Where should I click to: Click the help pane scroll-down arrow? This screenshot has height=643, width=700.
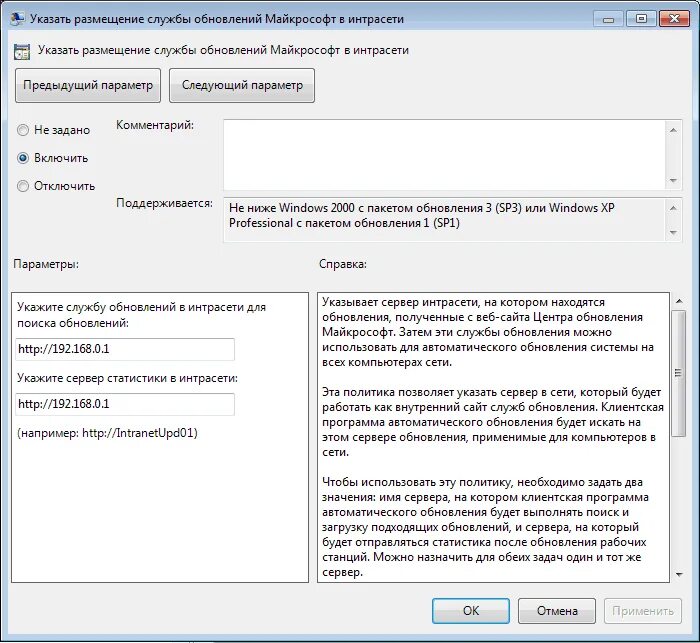[x=679, y=574]
